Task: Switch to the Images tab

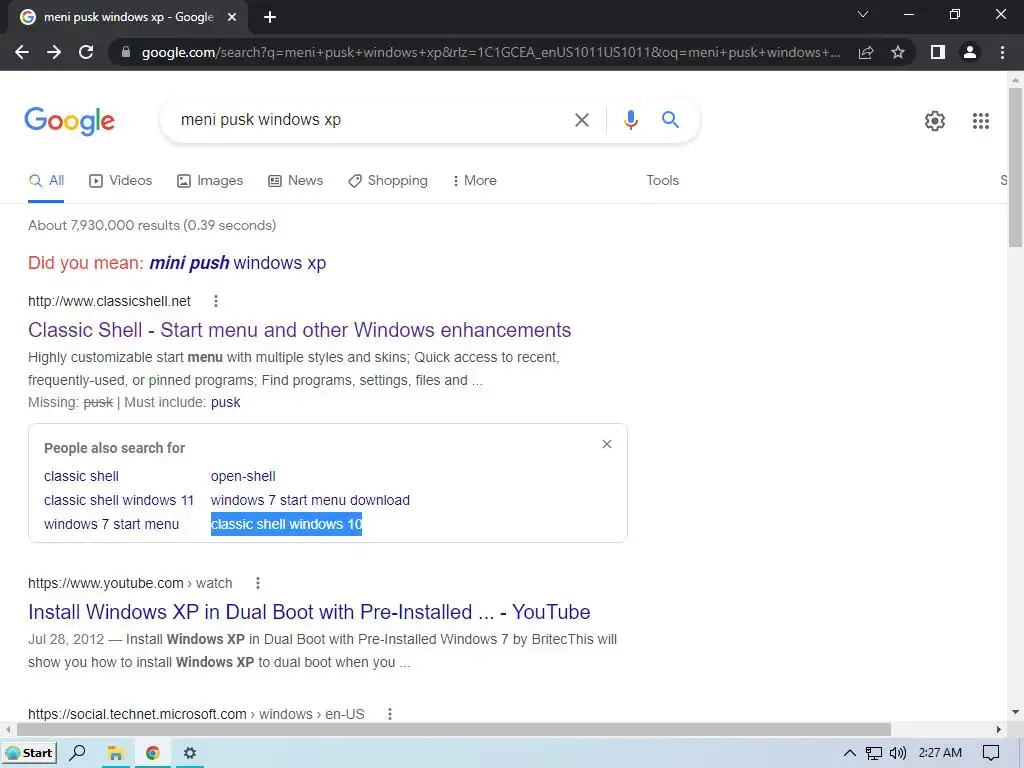Action: (210, 181)
